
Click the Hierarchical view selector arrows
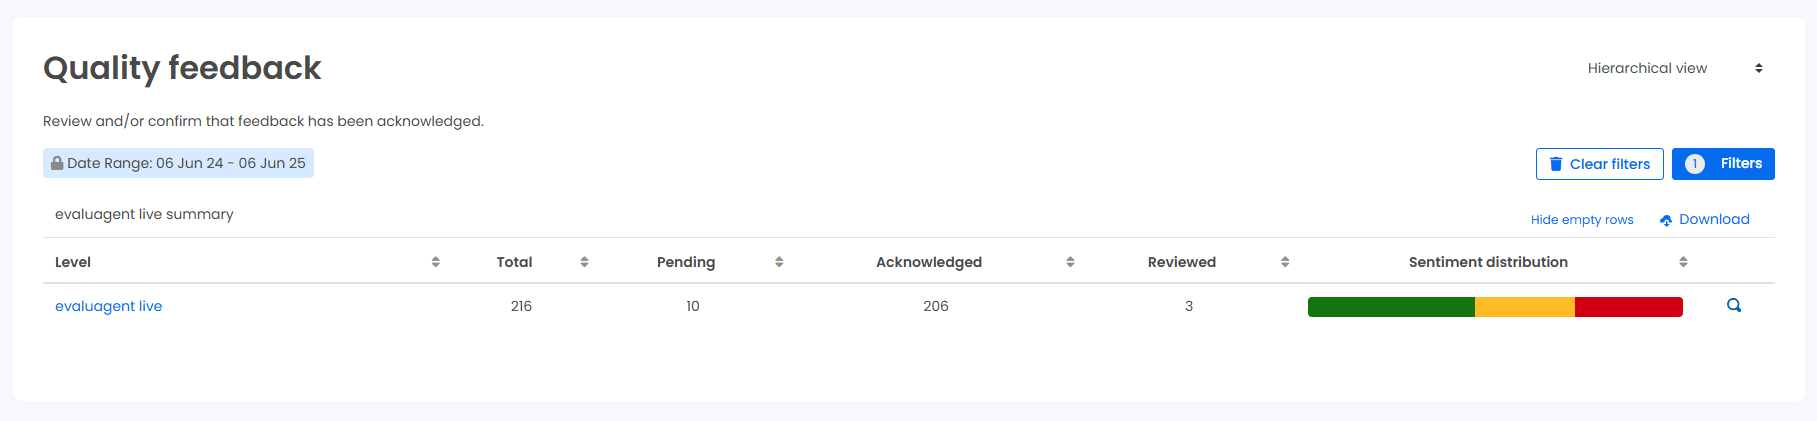tap(1759, 68)
